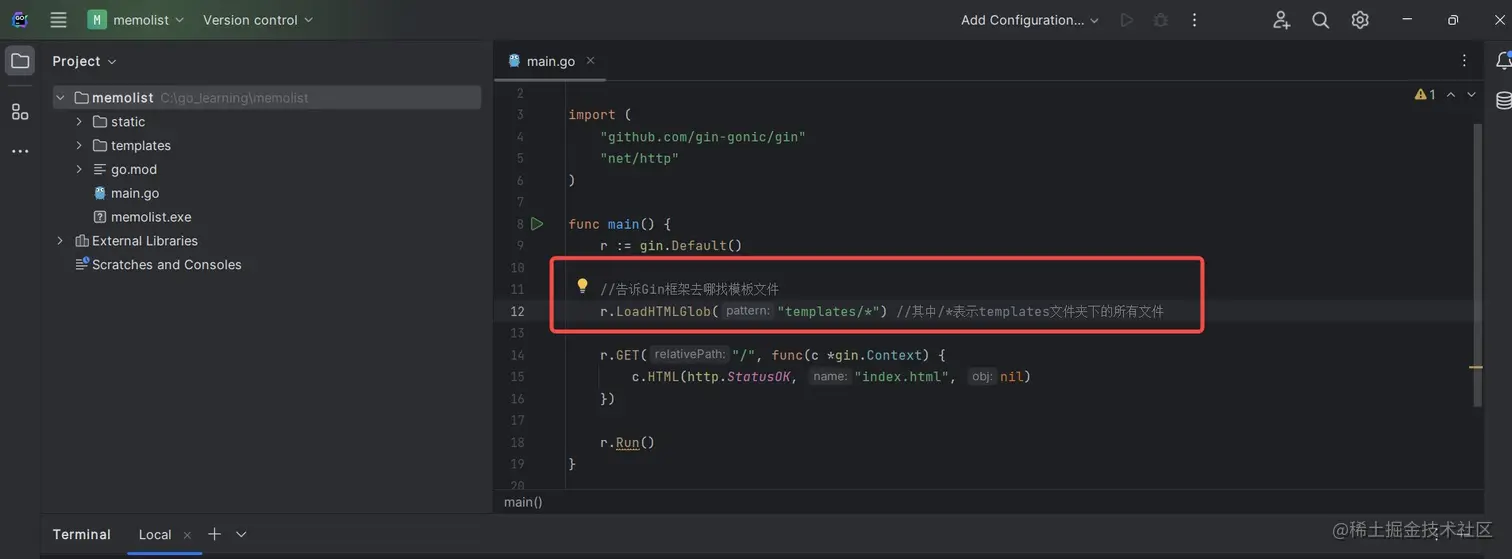Viewport: 1512px width, 559px height.
Task: Open the More Actions vertical dots menu
Action: point(1194,20)
